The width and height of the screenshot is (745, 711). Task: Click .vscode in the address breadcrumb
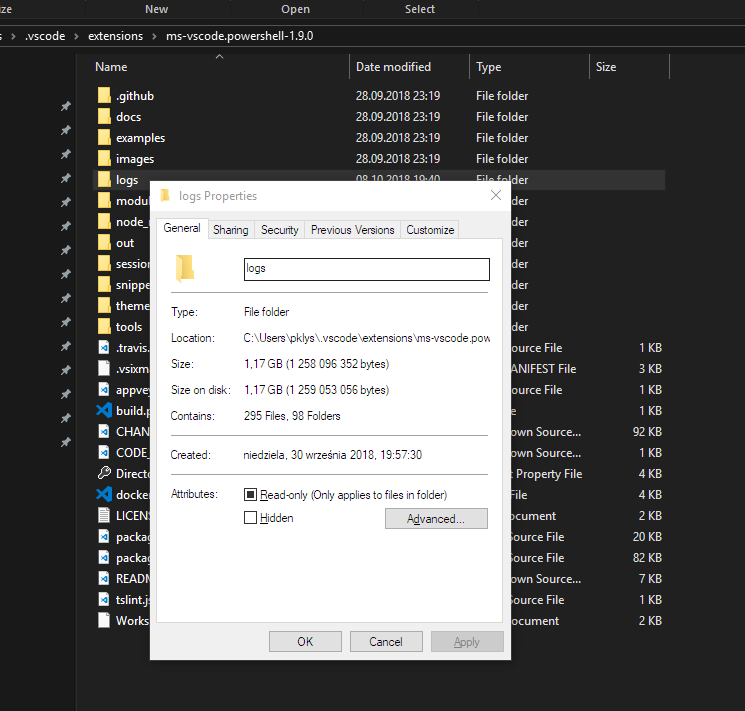(45, 36)
